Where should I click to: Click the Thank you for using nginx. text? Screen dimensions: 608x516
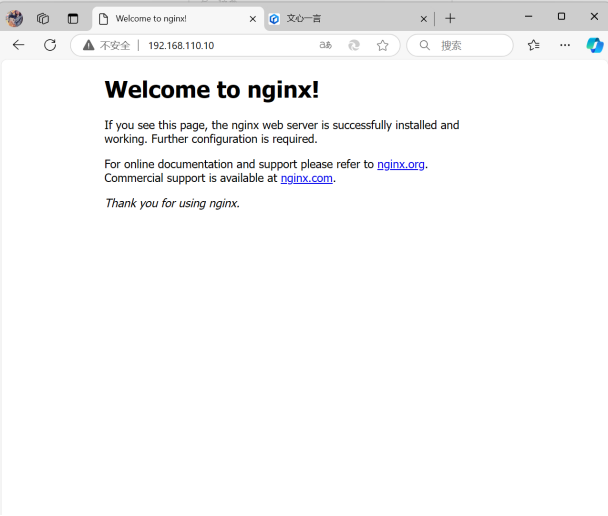tap(172, 203)
